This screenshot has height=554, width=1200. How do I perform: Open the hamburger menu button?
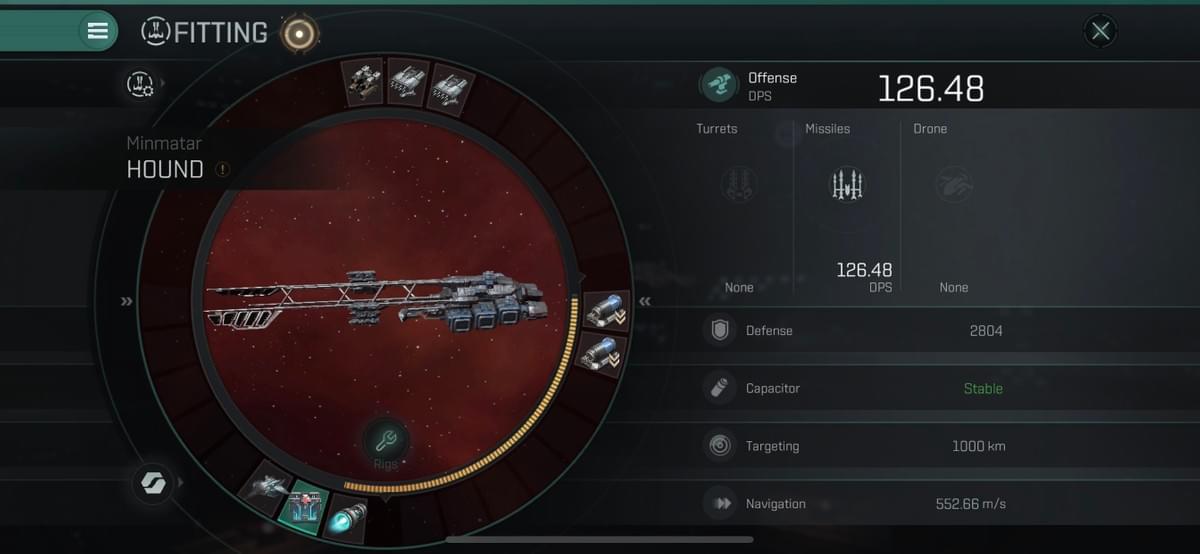click(97, 31)
